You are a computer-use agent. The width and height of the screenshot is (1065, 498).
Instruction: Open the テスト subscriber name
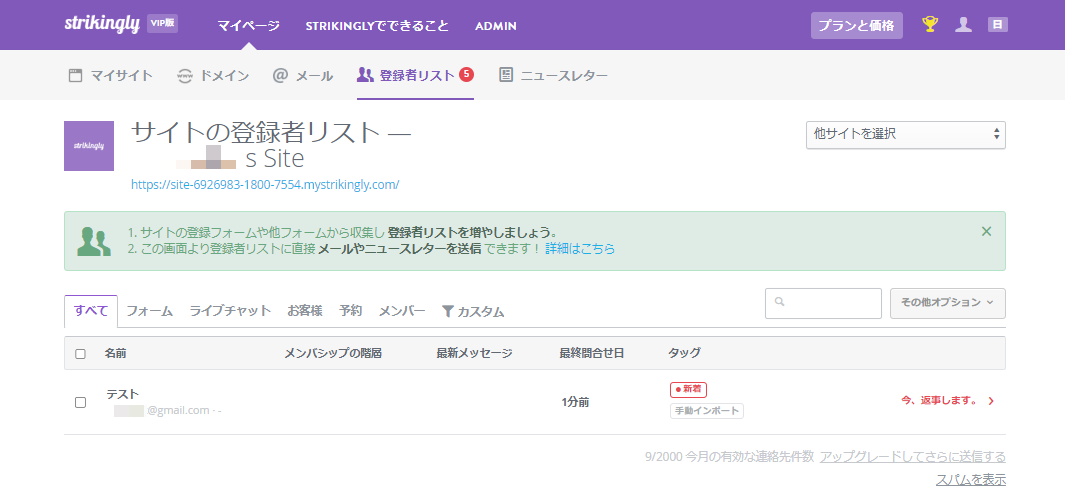122,394
